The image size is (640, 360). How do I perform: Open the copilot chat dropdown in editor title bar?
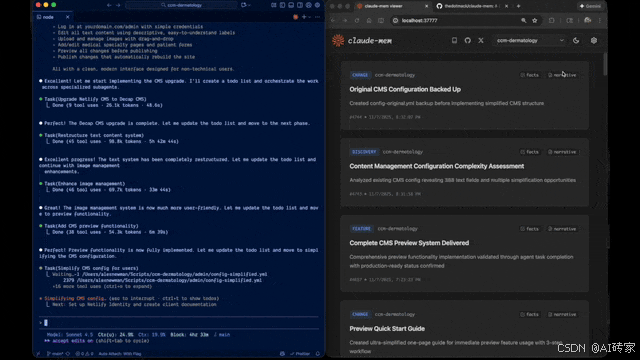[246, 5]
